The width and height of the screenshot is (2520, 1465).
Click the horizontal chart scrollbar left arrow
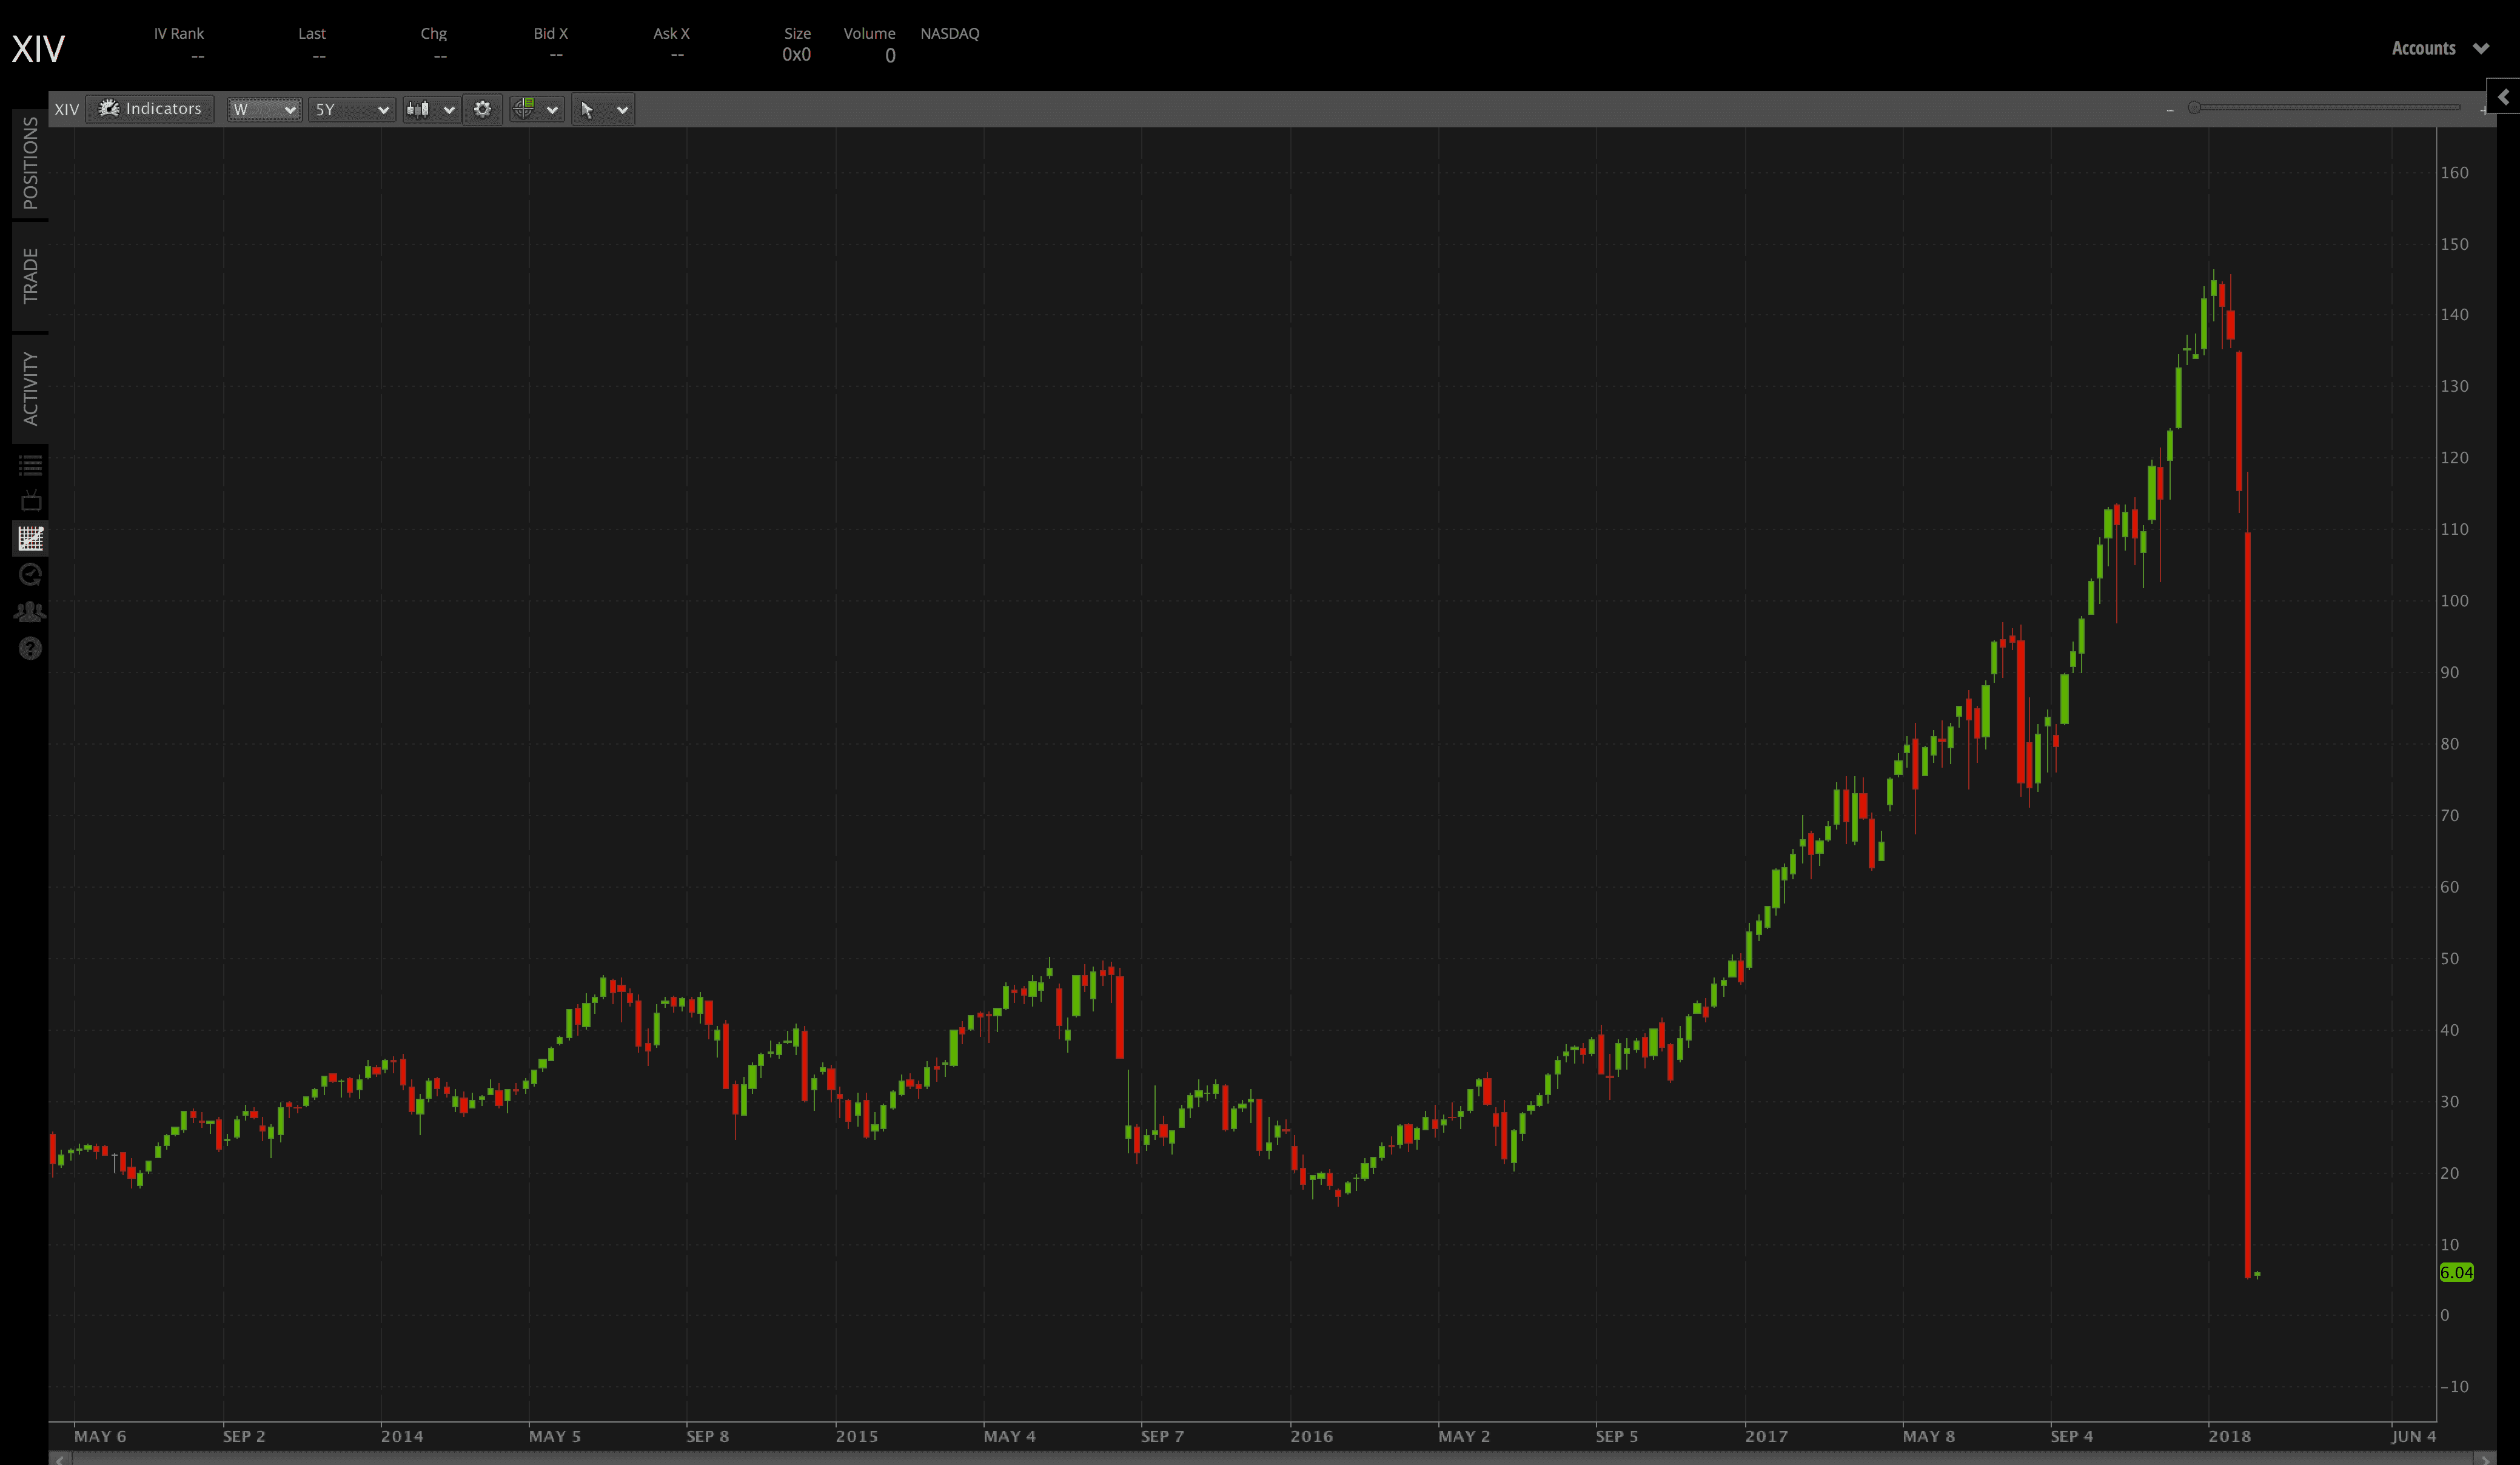[x=61, y=1459]
